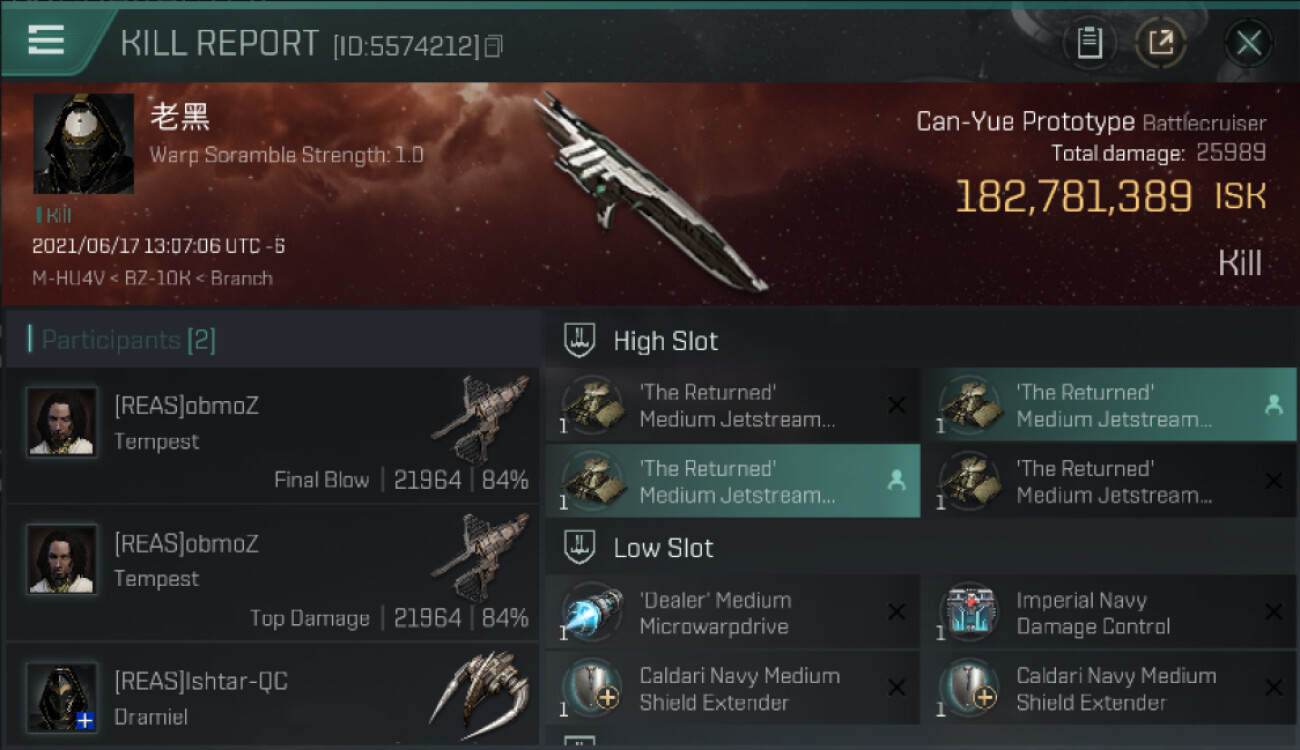Select the Imperial Navy Damage Control module
Screen dimensions: 1300x750
click(1108, 613)
